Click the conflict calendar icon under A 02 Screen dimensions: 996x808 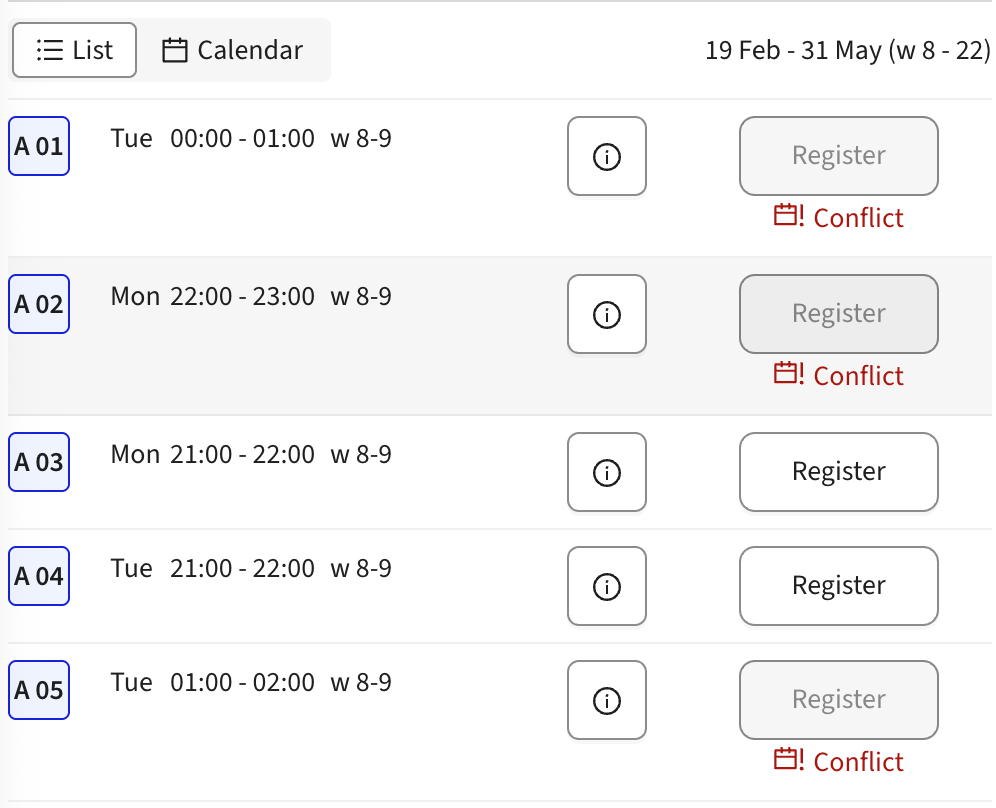point(789,374)
